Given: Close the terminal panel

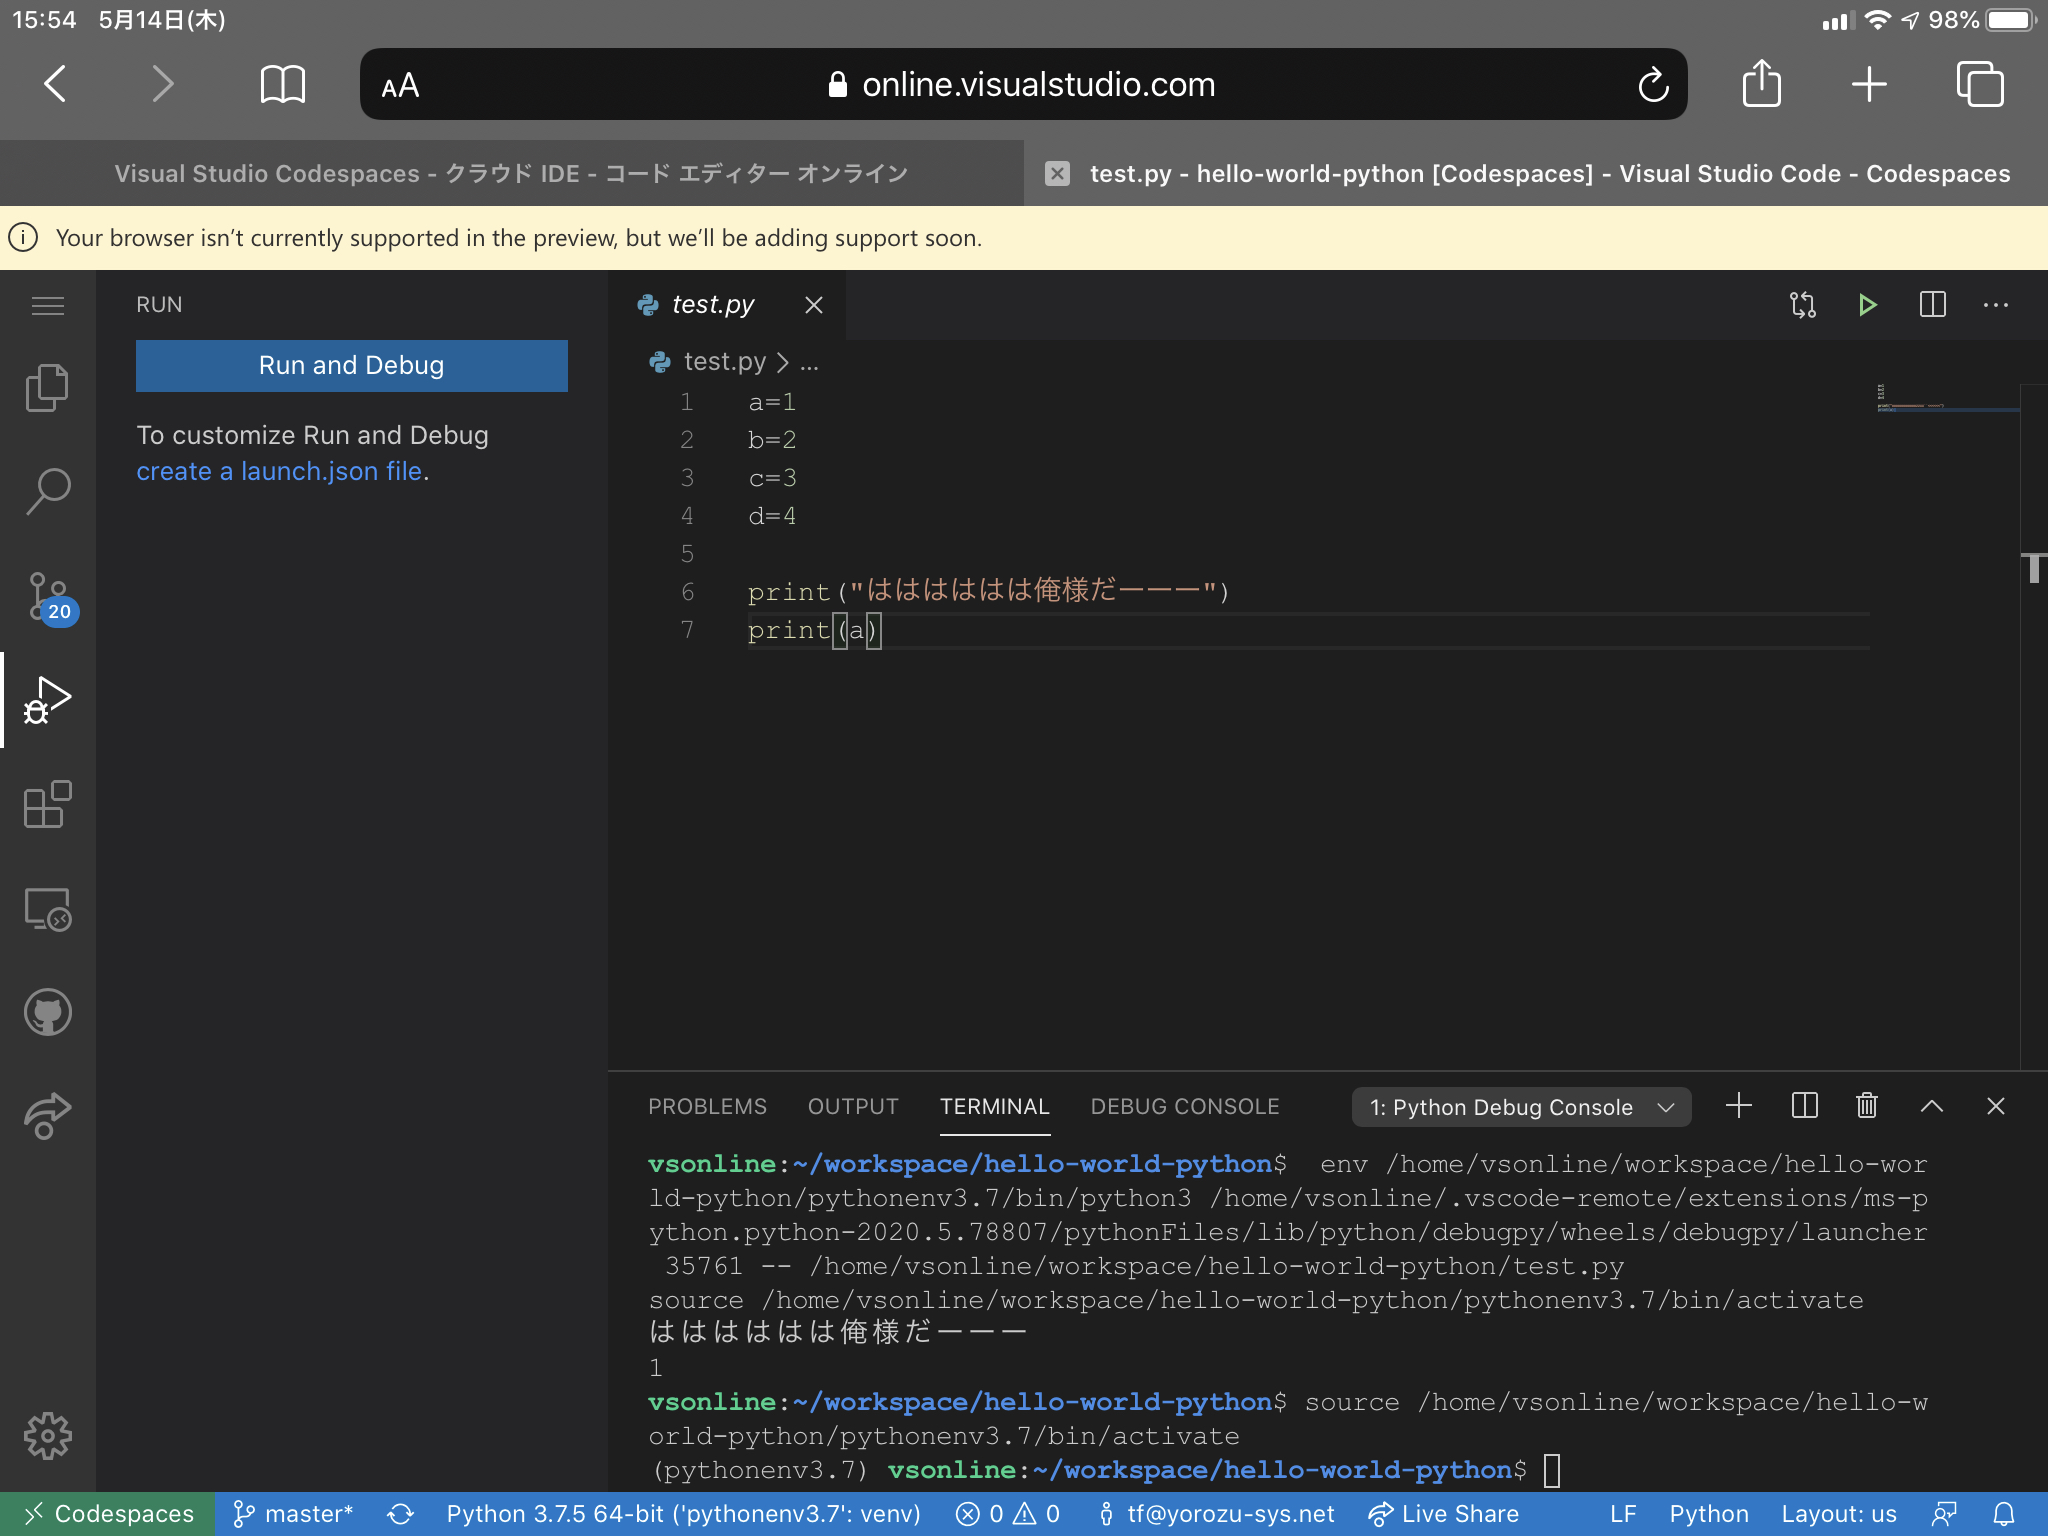Looking at the screenshot, I should 1996,1106.
